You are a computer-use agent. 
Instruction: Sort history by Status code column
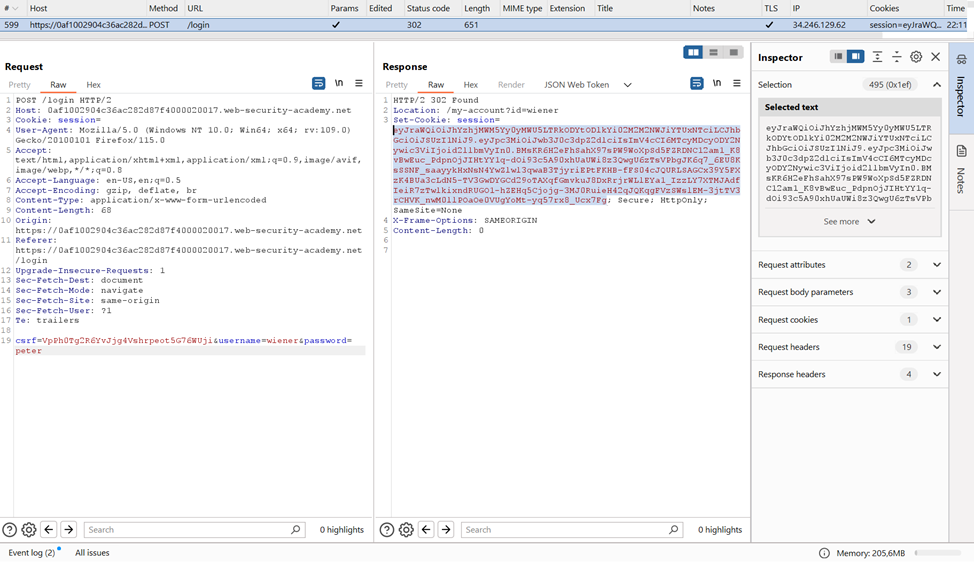pos(429,9)
